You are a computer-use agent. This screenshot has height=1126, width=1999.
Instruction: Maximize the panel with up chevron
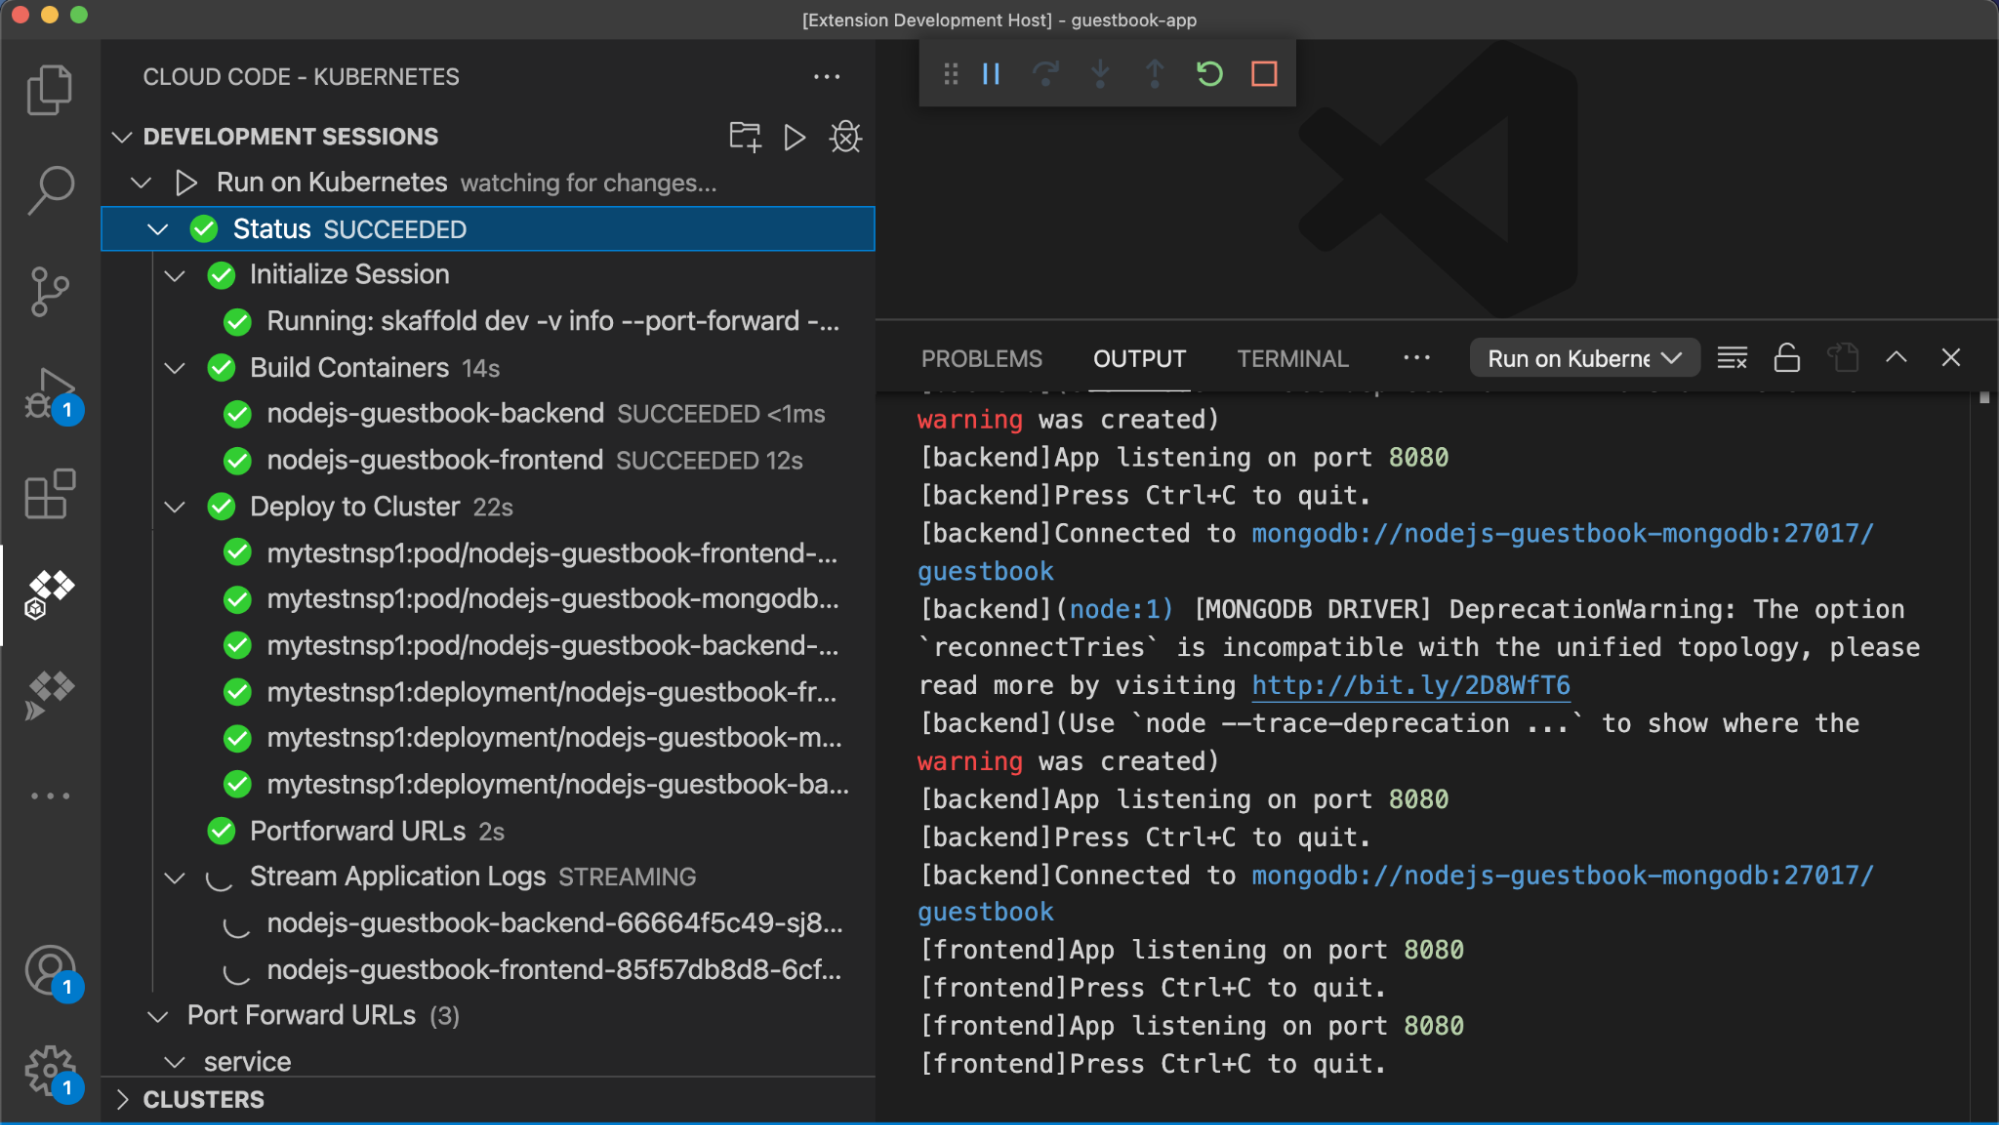pos(1896,357)
